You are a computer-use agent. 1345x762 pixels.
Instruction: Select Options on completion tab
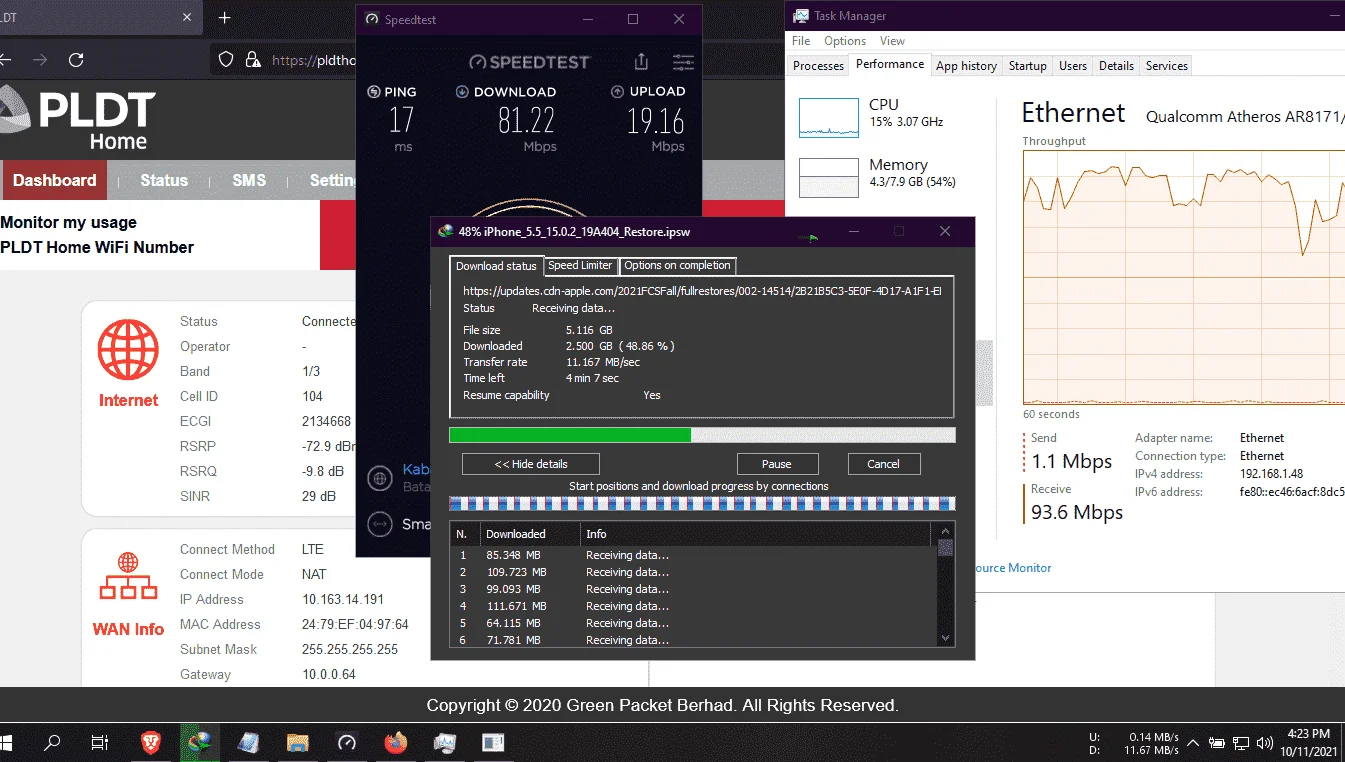point(678,265)
